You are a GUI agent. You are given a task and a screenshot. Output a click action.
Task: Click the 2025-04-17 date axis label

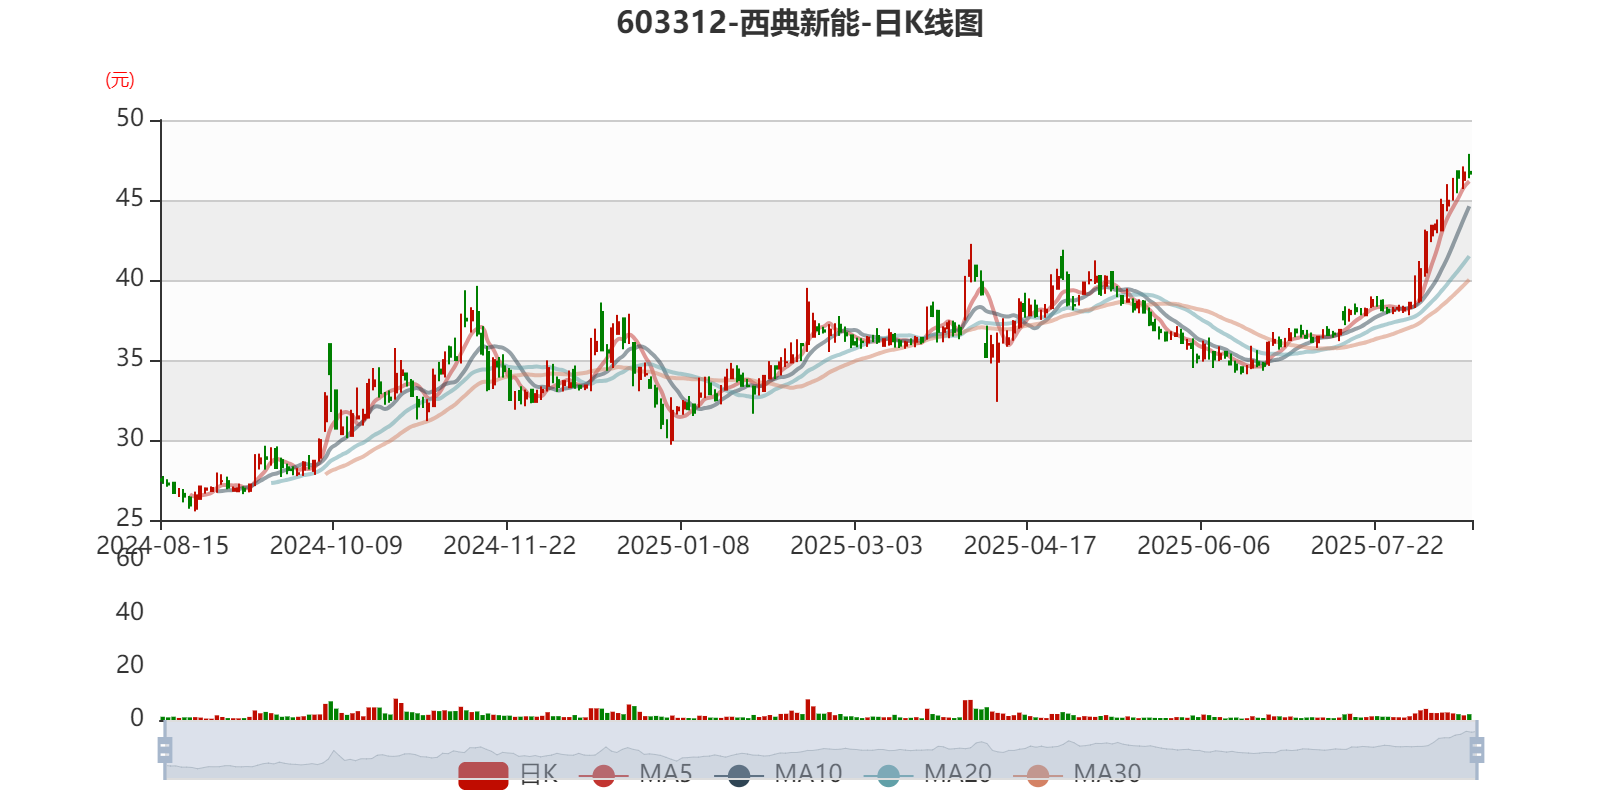1030,546
